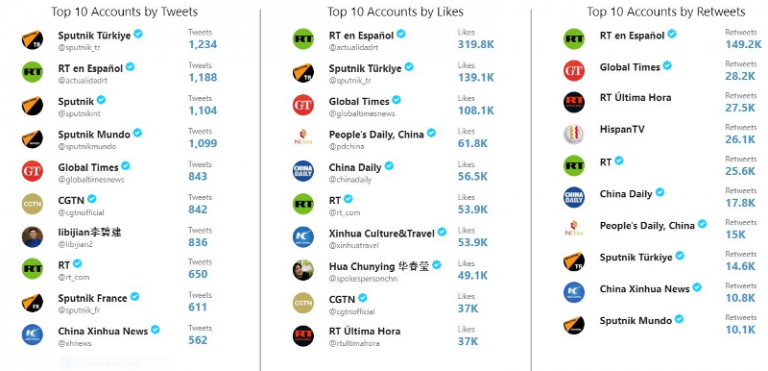Click People's Daily avatar in Likes list

pos(303,138)
